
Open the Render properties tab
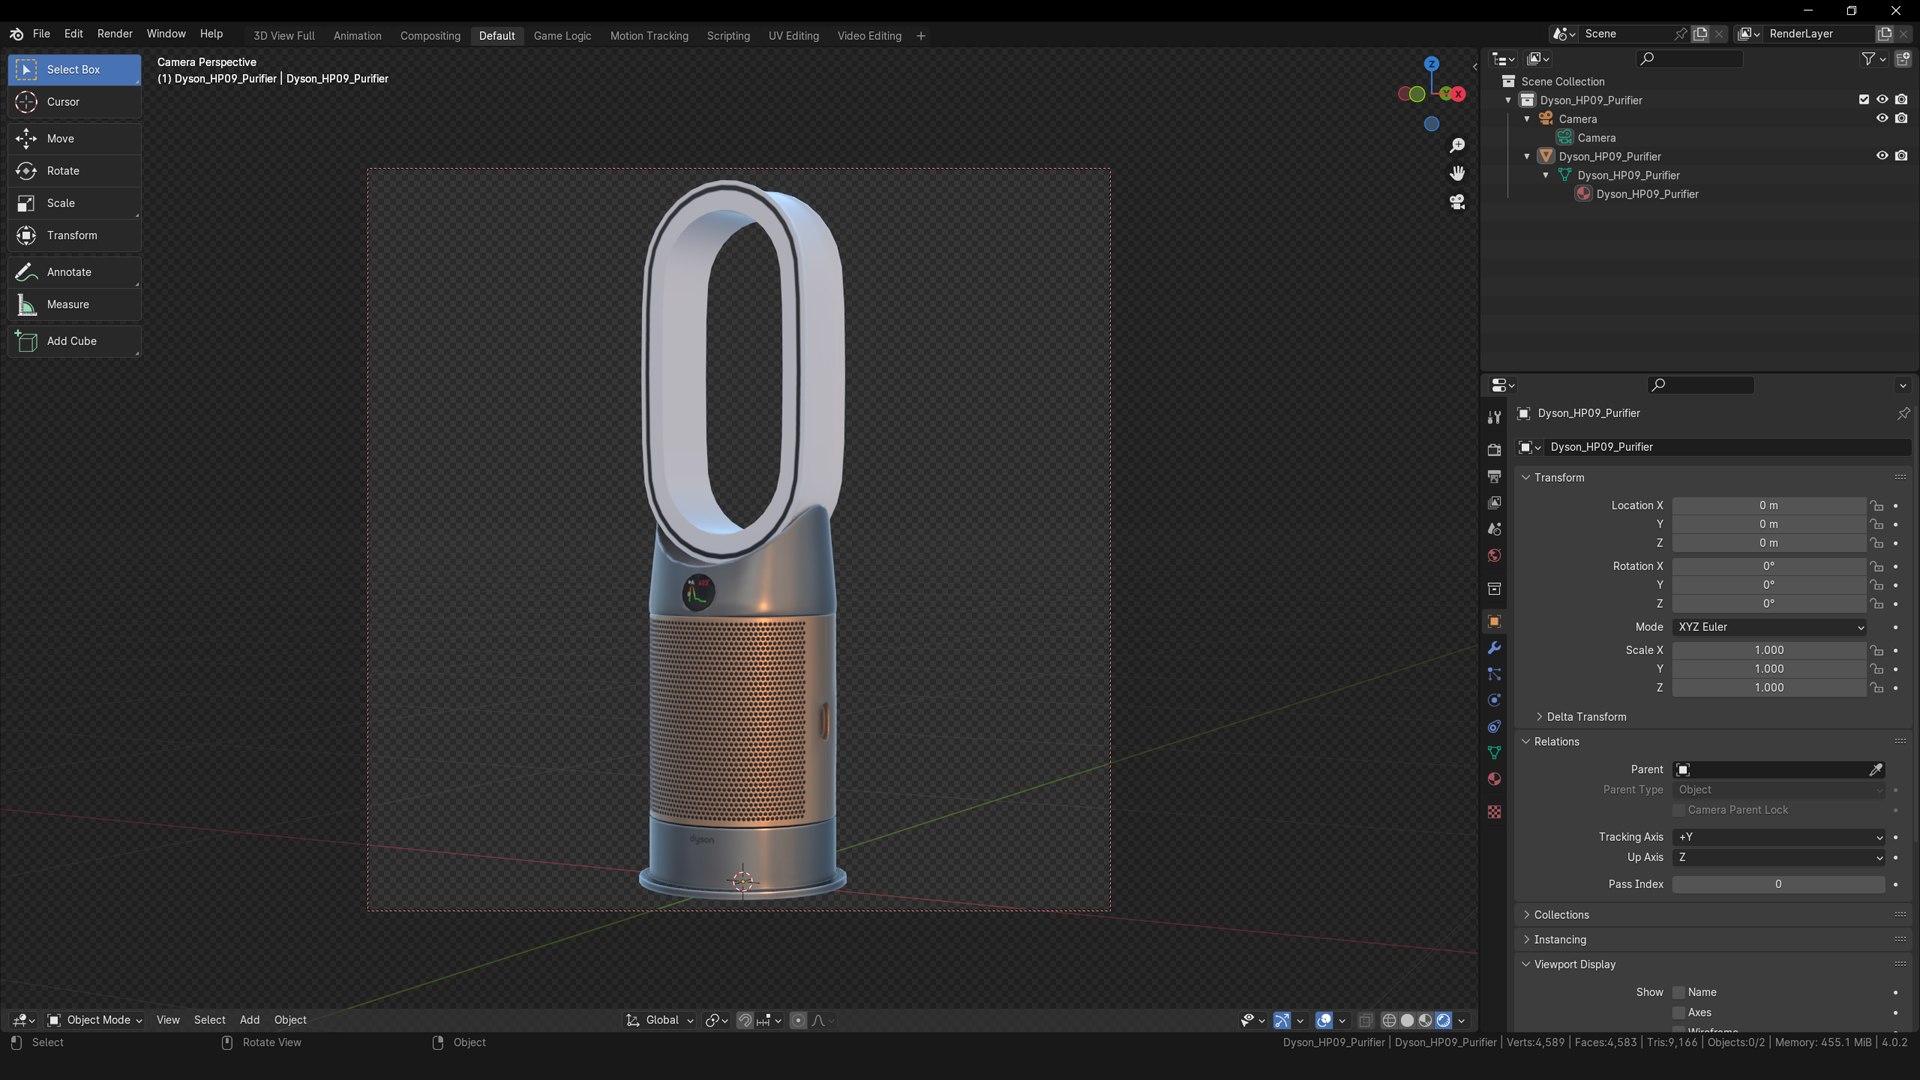click(1494, 450)
